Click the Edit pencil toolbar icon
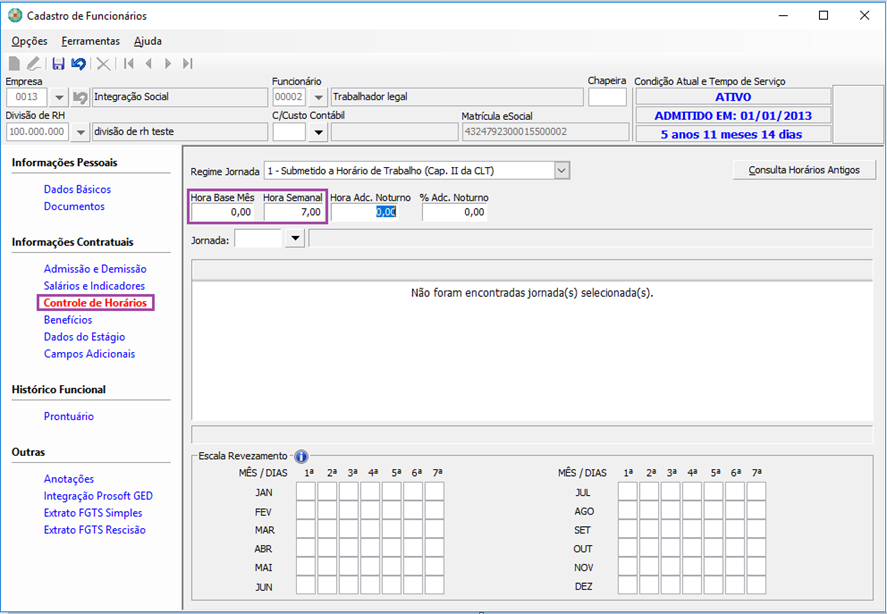887x614 pixels. point(34,63)
